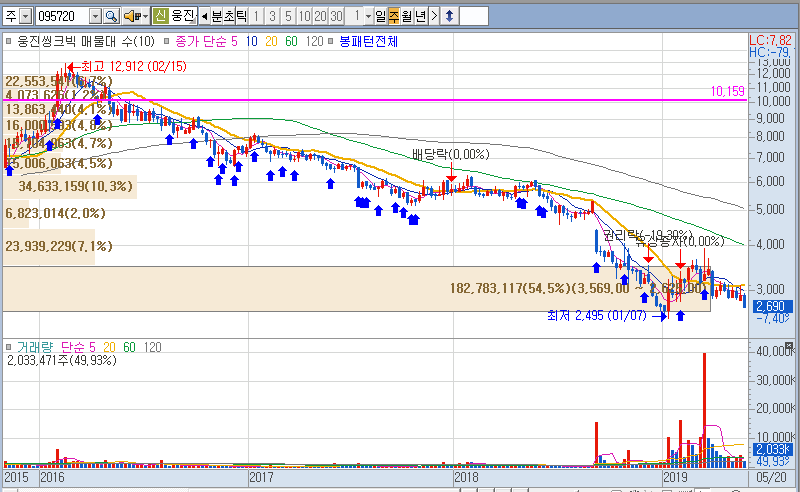The image size is (800, 492).
Task: Click the 최고 12,912 (02/15) high marker
Action: point(127,66)
